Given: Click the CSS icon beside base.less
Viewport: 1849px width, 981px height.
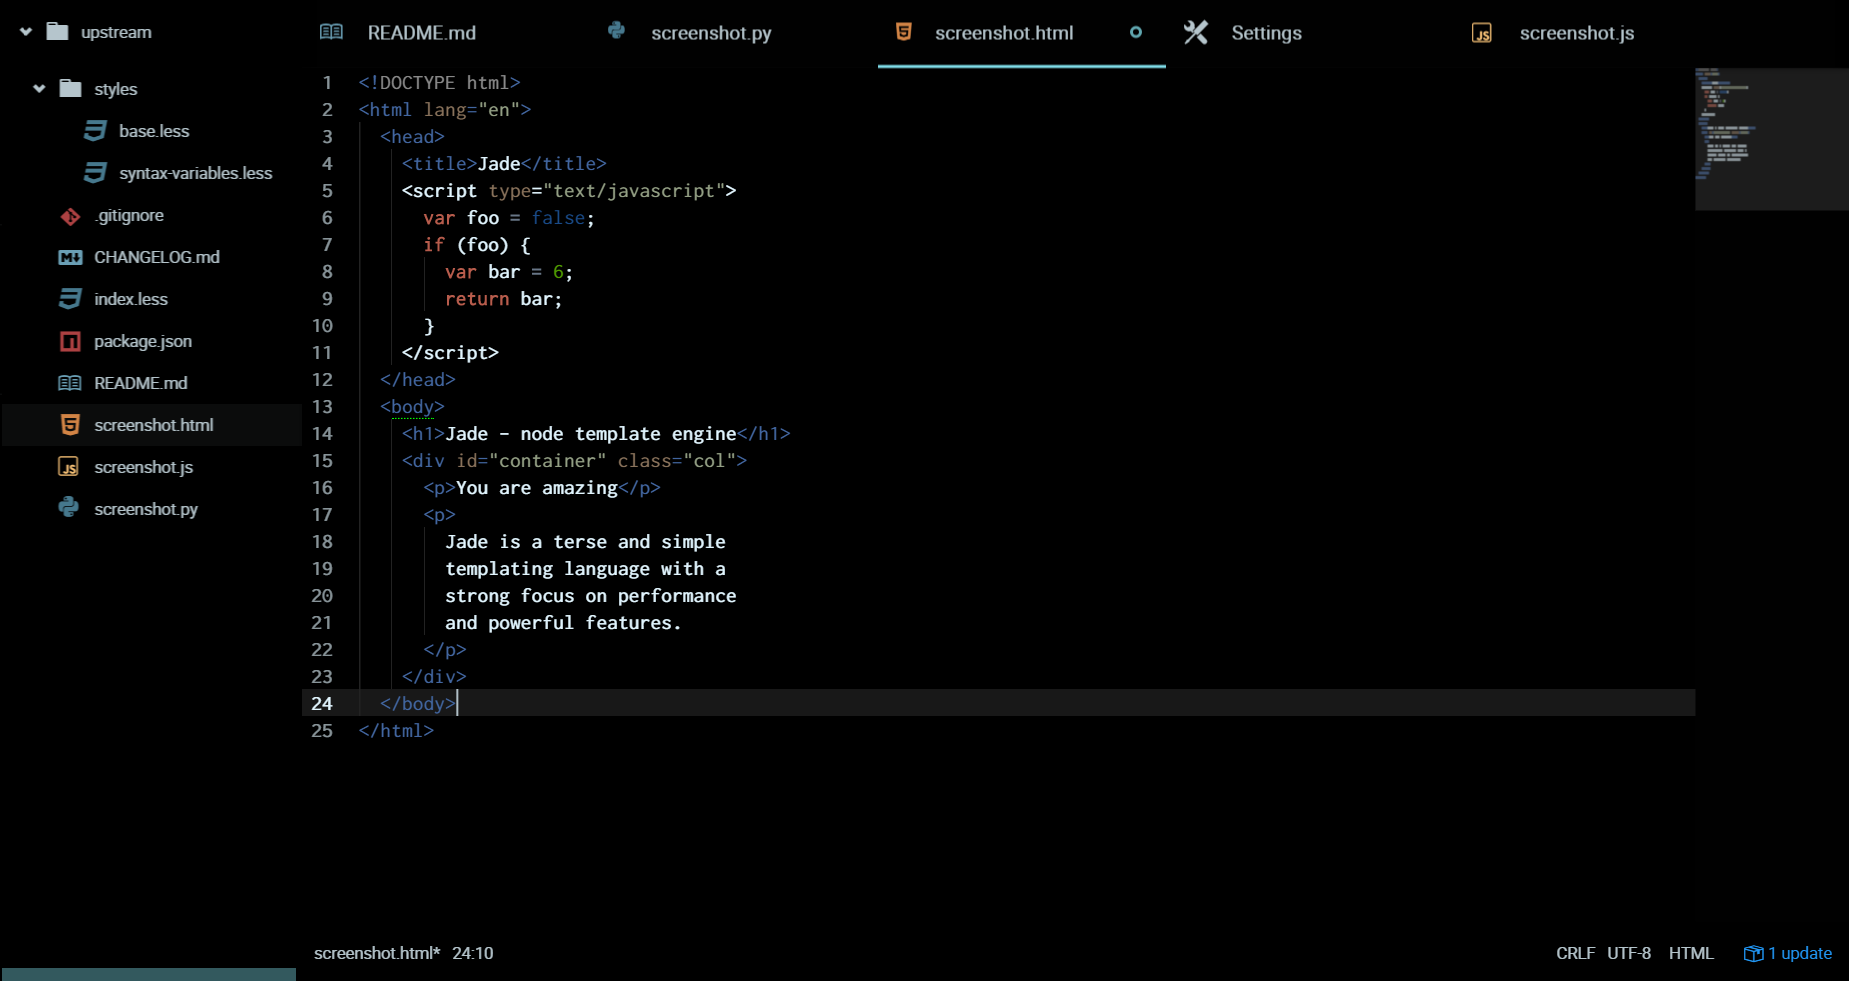Looking at the screenshot, I should click(x=95, y=131).
